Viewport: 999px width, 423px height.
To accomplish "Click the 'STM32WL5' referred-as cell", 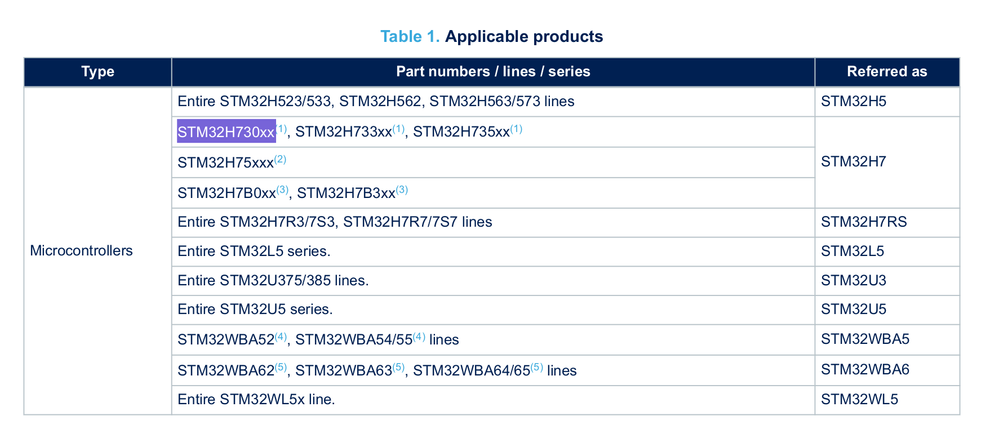I will pyautogui.click(x=887, y=400).
